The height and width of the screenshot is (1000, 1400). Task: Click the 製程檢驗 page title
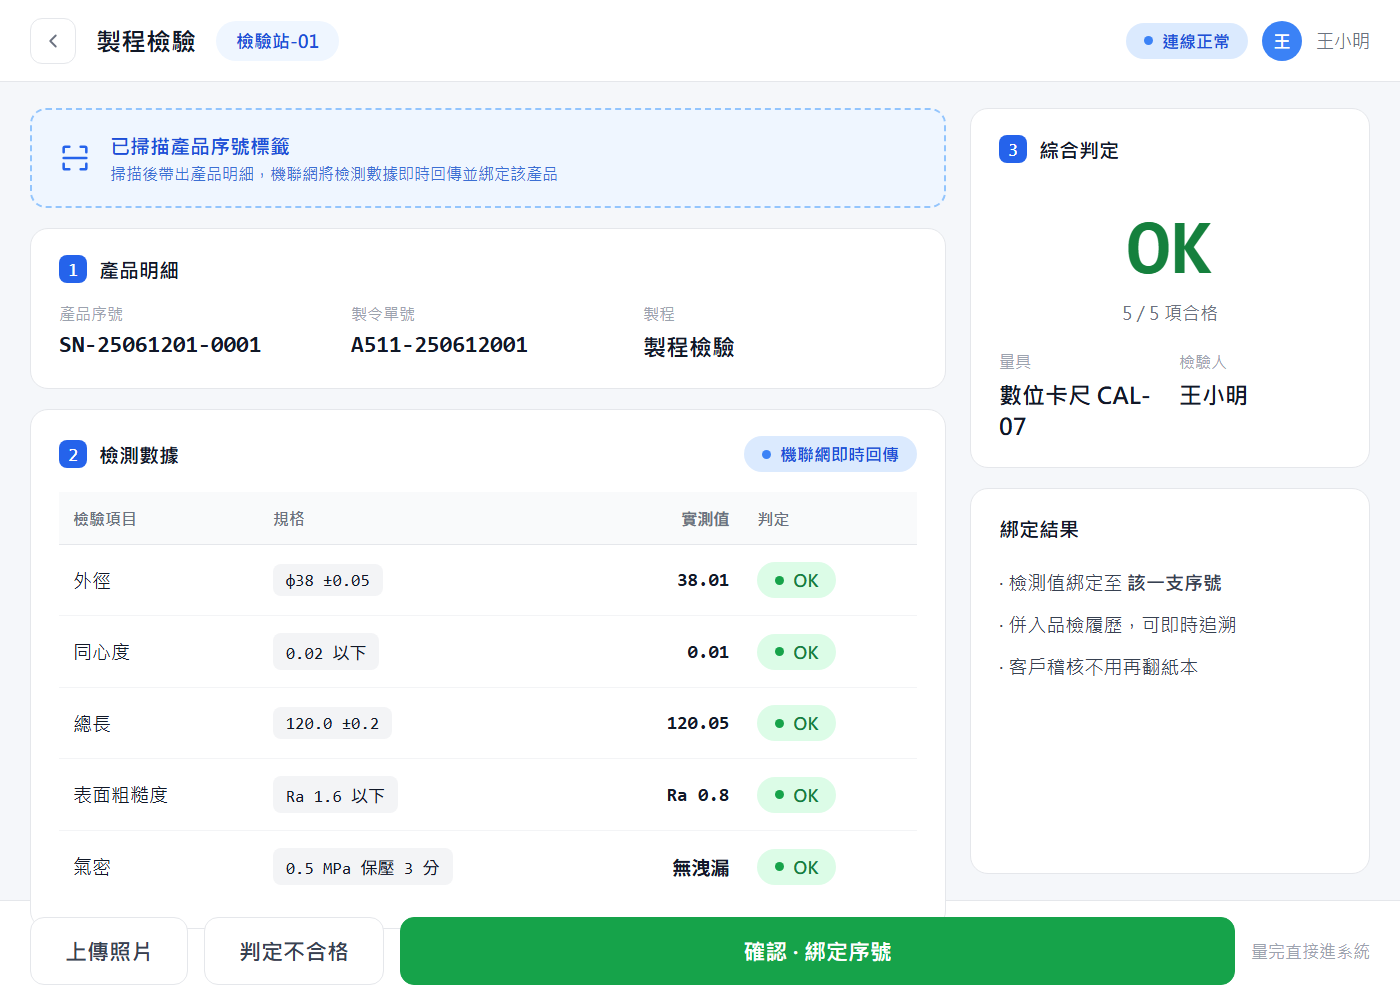pos(146,41)
